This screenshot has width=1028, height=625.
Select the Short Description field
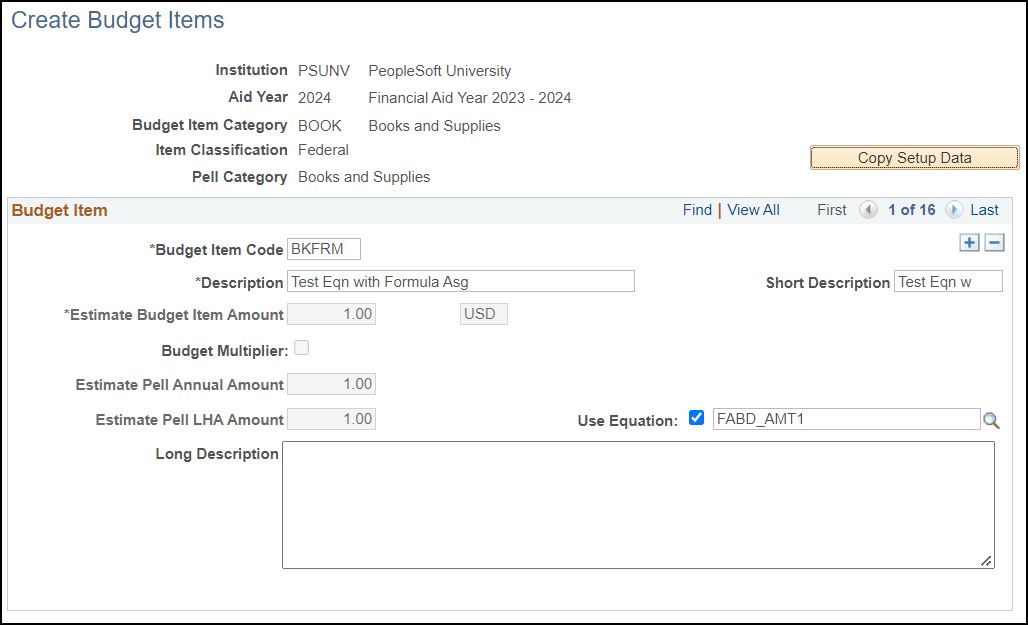pyautogui.click(x=948, y=281)
